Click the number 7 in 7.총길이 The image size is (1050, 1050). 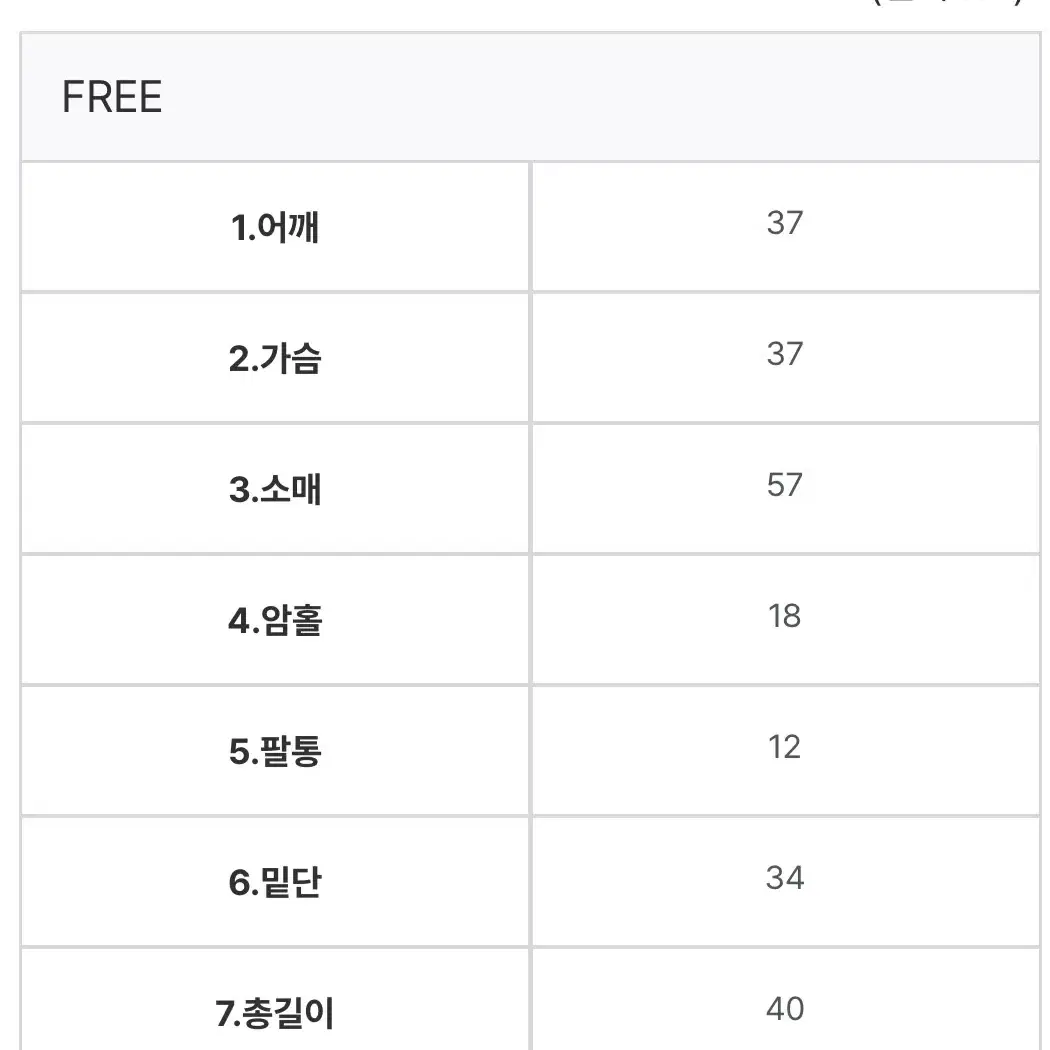click(225, 1014)
